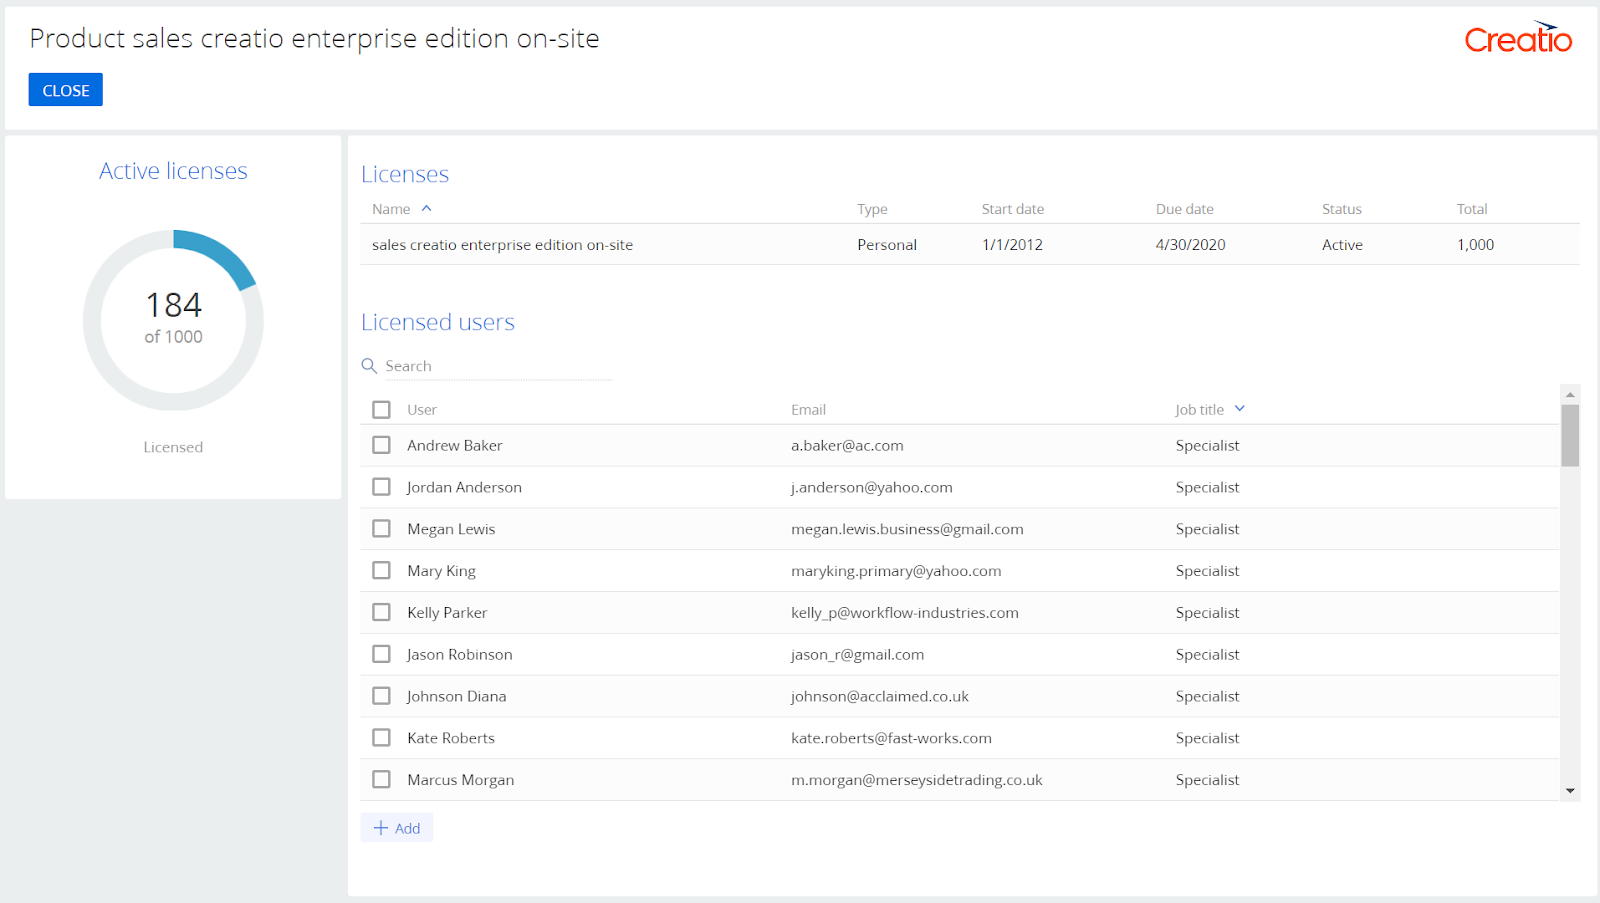Open the sales creatio enterprise edition on-site license

[x=502, y=245]
